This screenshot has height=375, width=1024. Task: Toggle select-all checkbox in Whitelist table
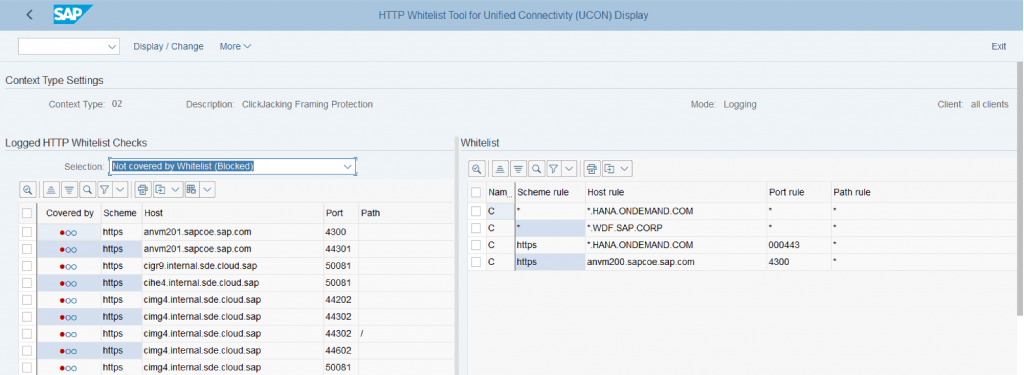pos(476,192)
